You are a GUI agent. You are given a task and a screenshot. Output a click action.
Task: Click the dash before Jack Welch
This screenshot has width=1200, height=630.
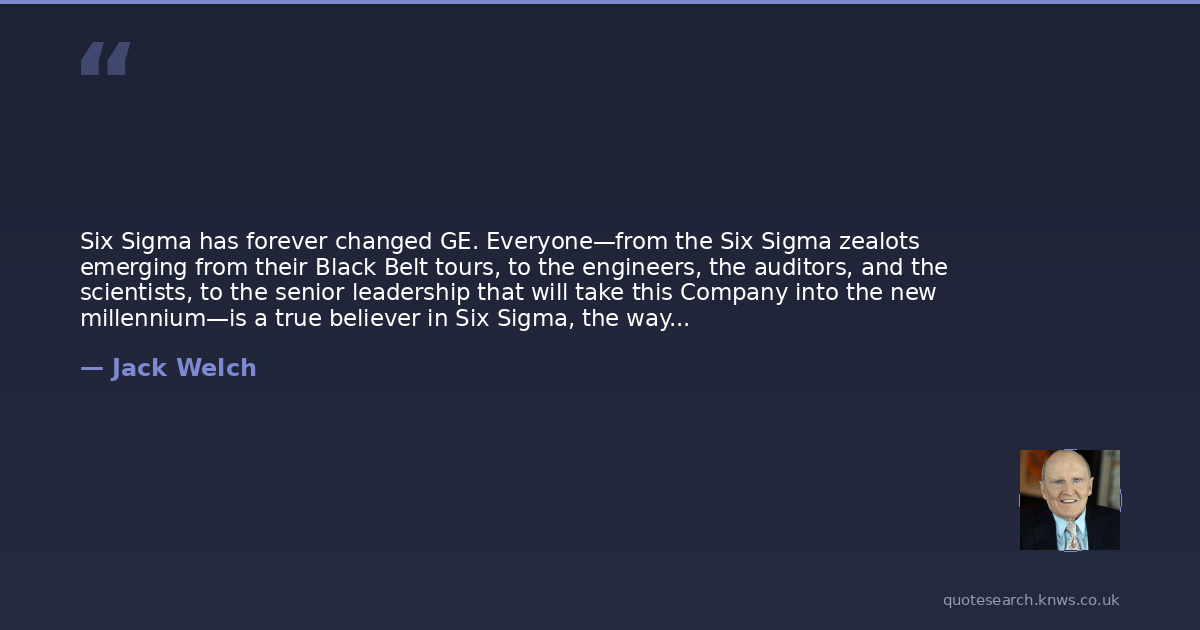click(x=91, y=368)
